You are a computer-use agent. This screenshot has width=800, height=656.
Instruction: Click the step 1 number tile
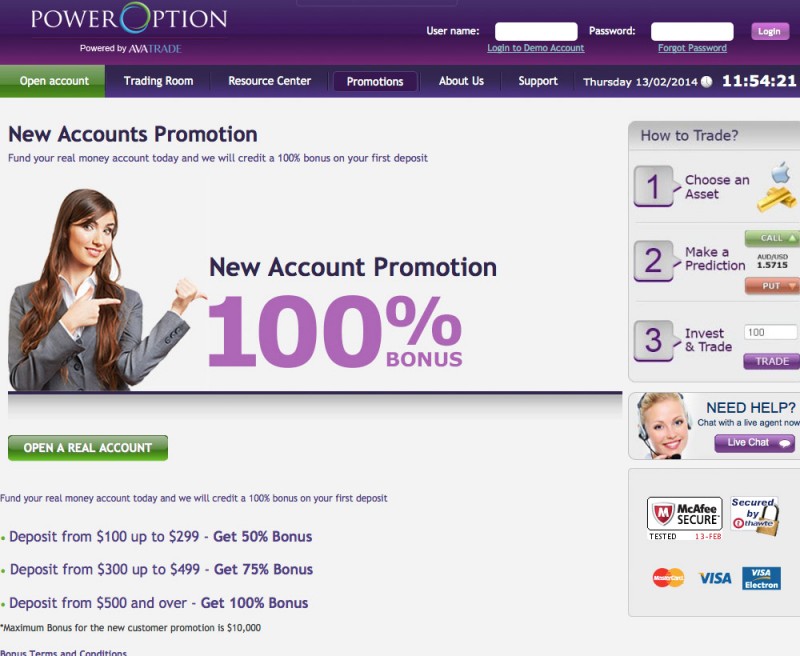point(654,186)
